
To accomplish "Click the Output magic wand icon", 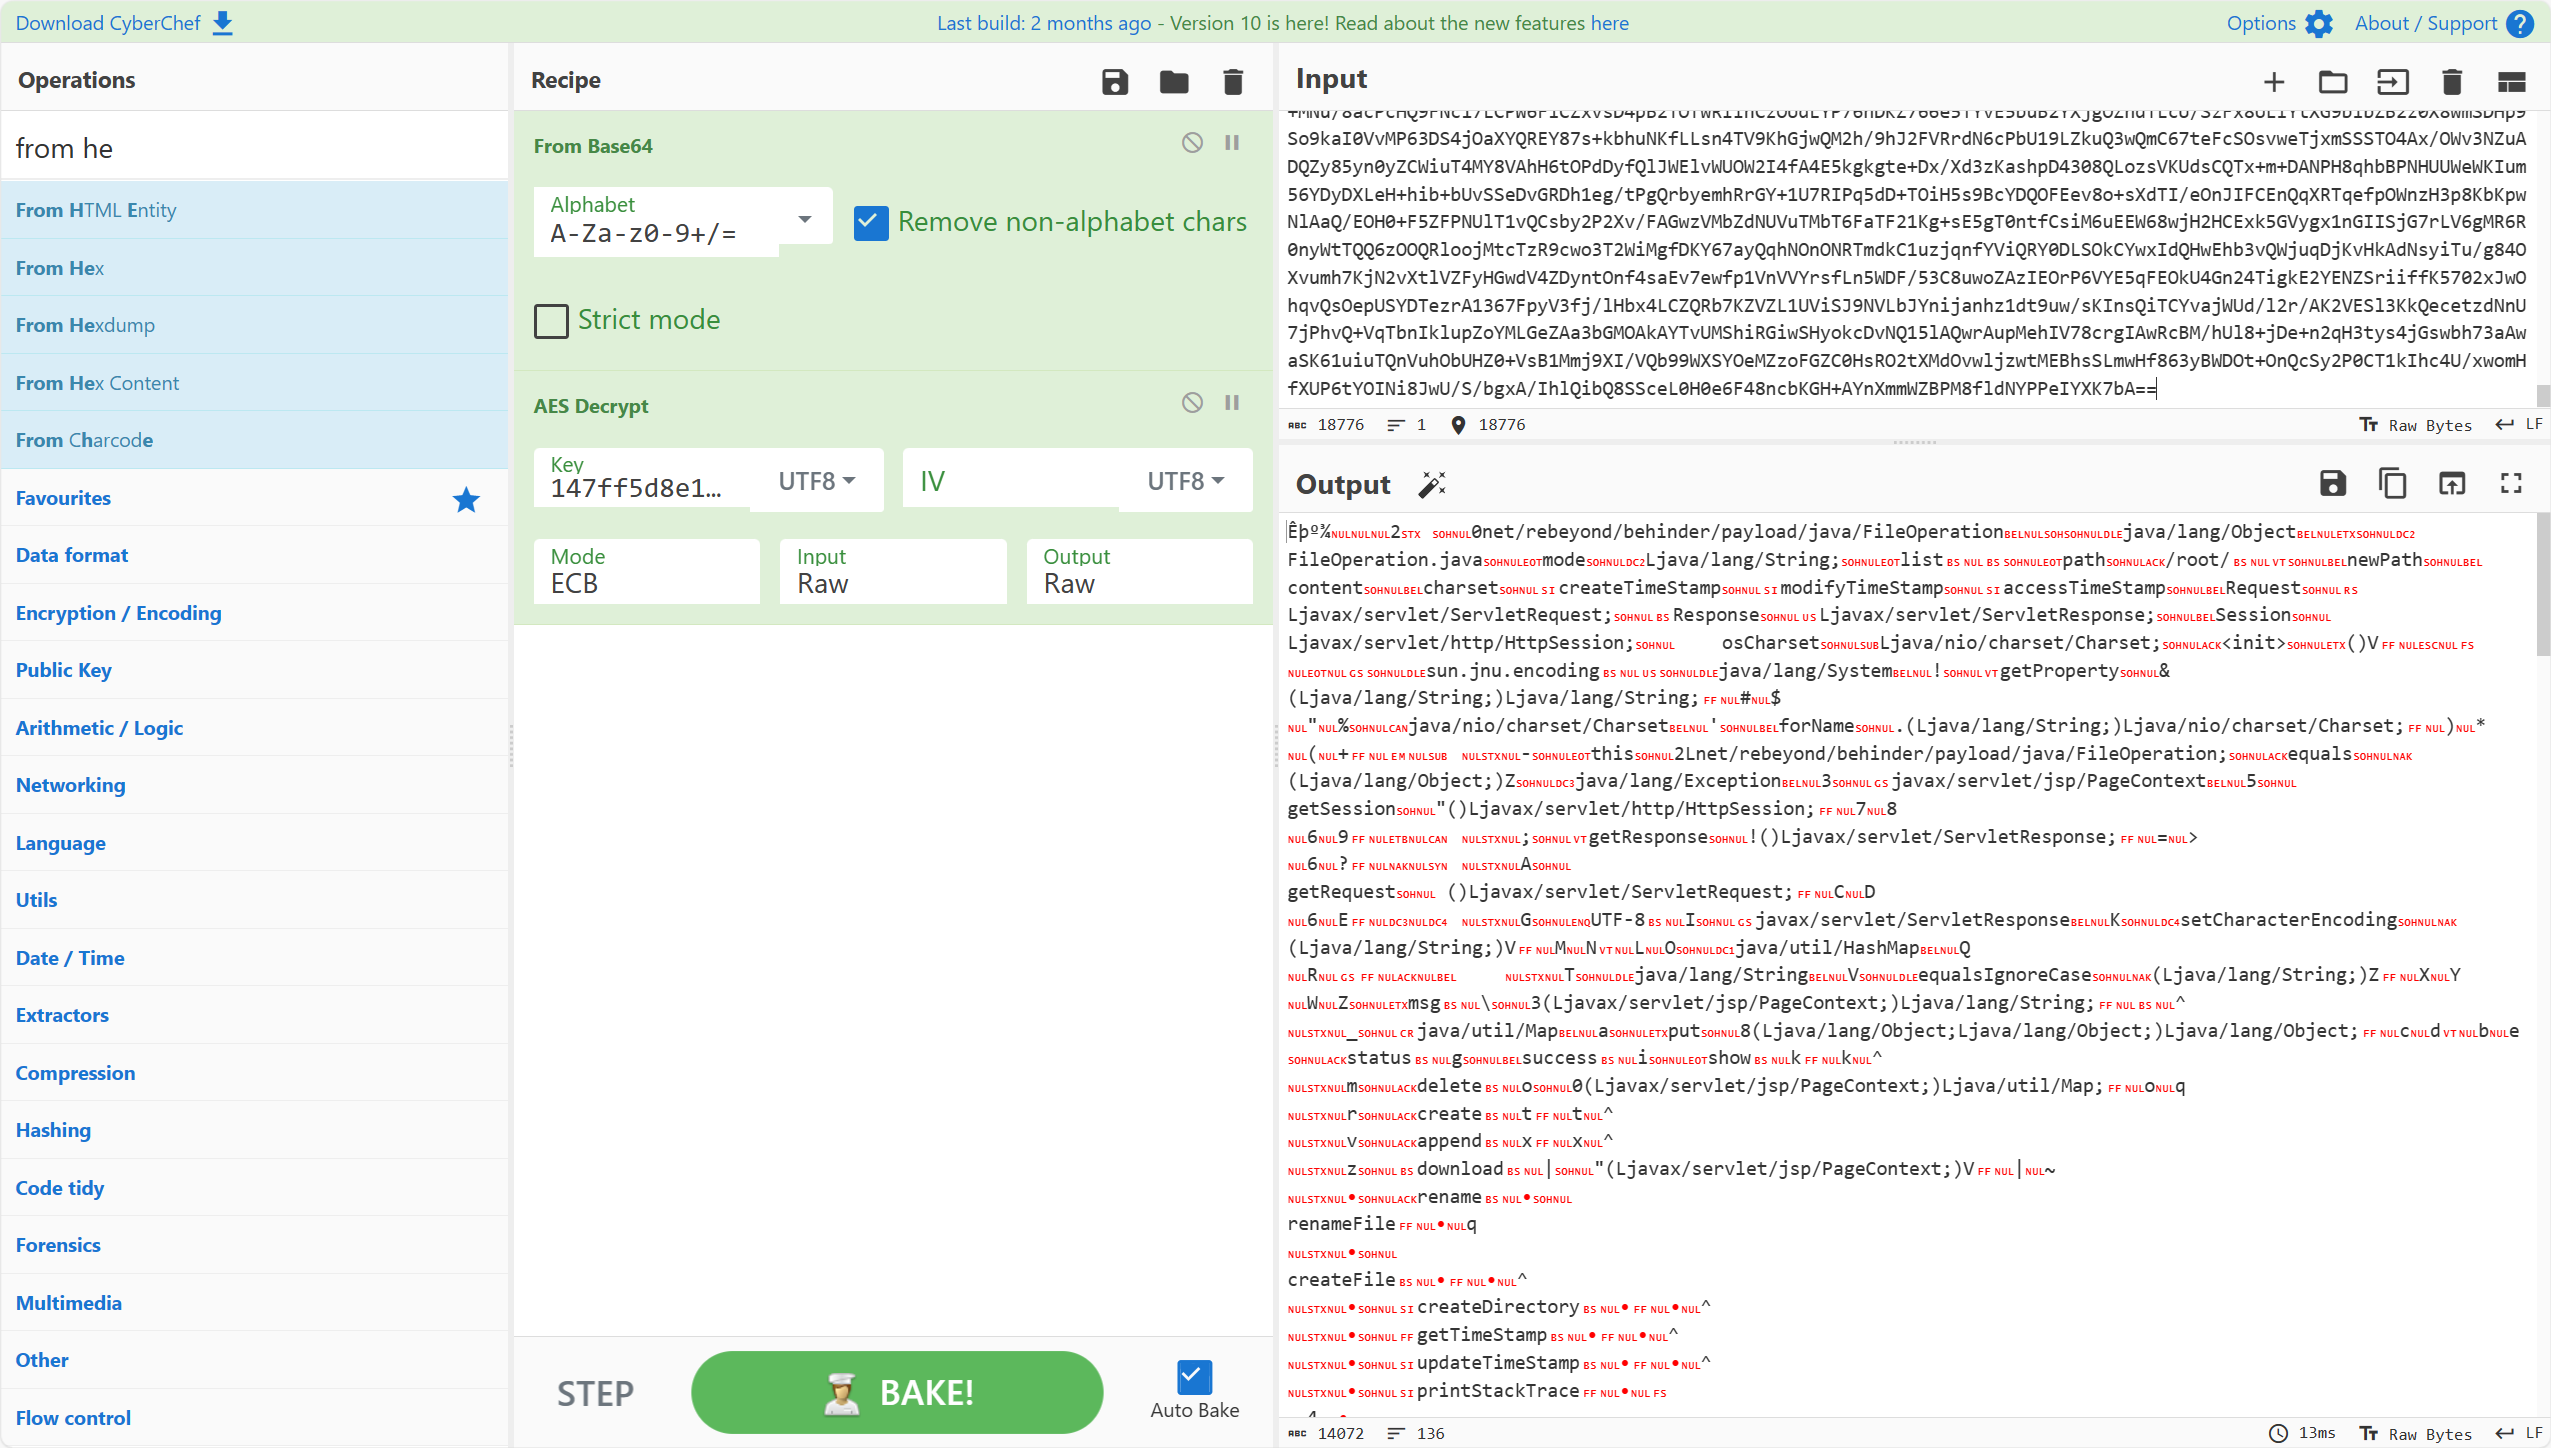I will pyautogui.click(x=1432, y=485).
